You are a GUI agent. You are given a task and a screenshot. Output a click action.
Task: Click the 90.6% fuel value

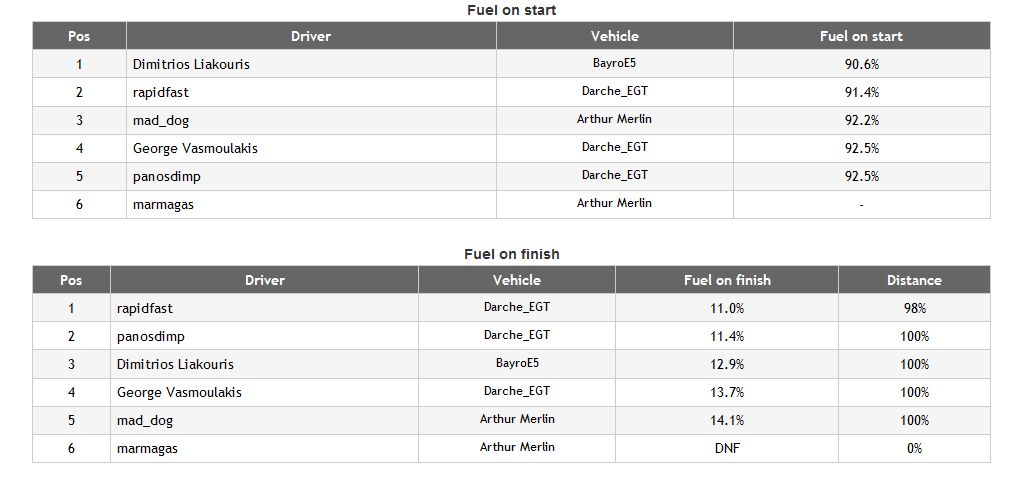(861, 64)
